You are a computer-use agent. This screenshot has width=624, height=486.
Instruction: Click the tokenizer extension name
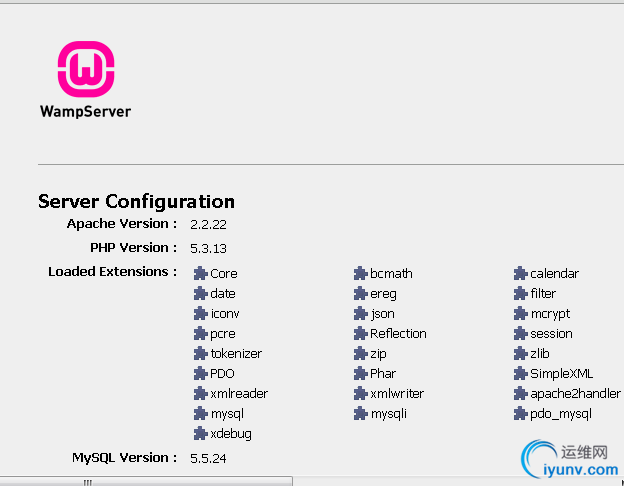pos(236,353)
